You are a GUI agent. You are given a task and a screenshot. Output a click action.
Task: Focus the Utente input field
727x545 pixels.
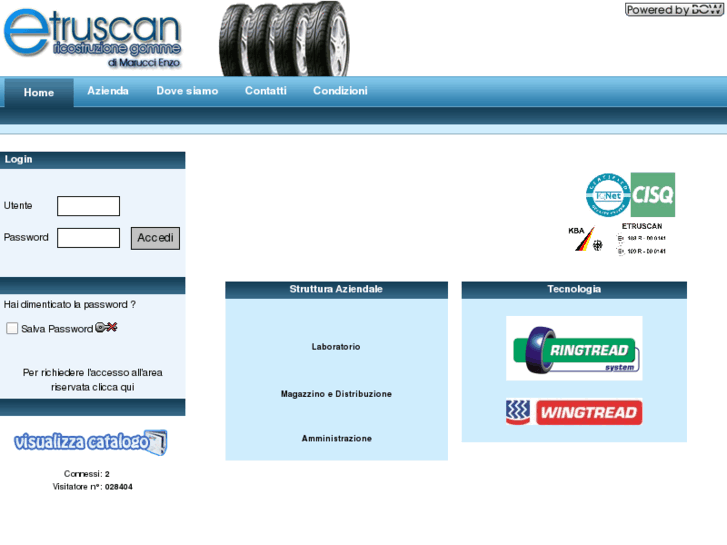pyautogui.click(x=89, y=206)
